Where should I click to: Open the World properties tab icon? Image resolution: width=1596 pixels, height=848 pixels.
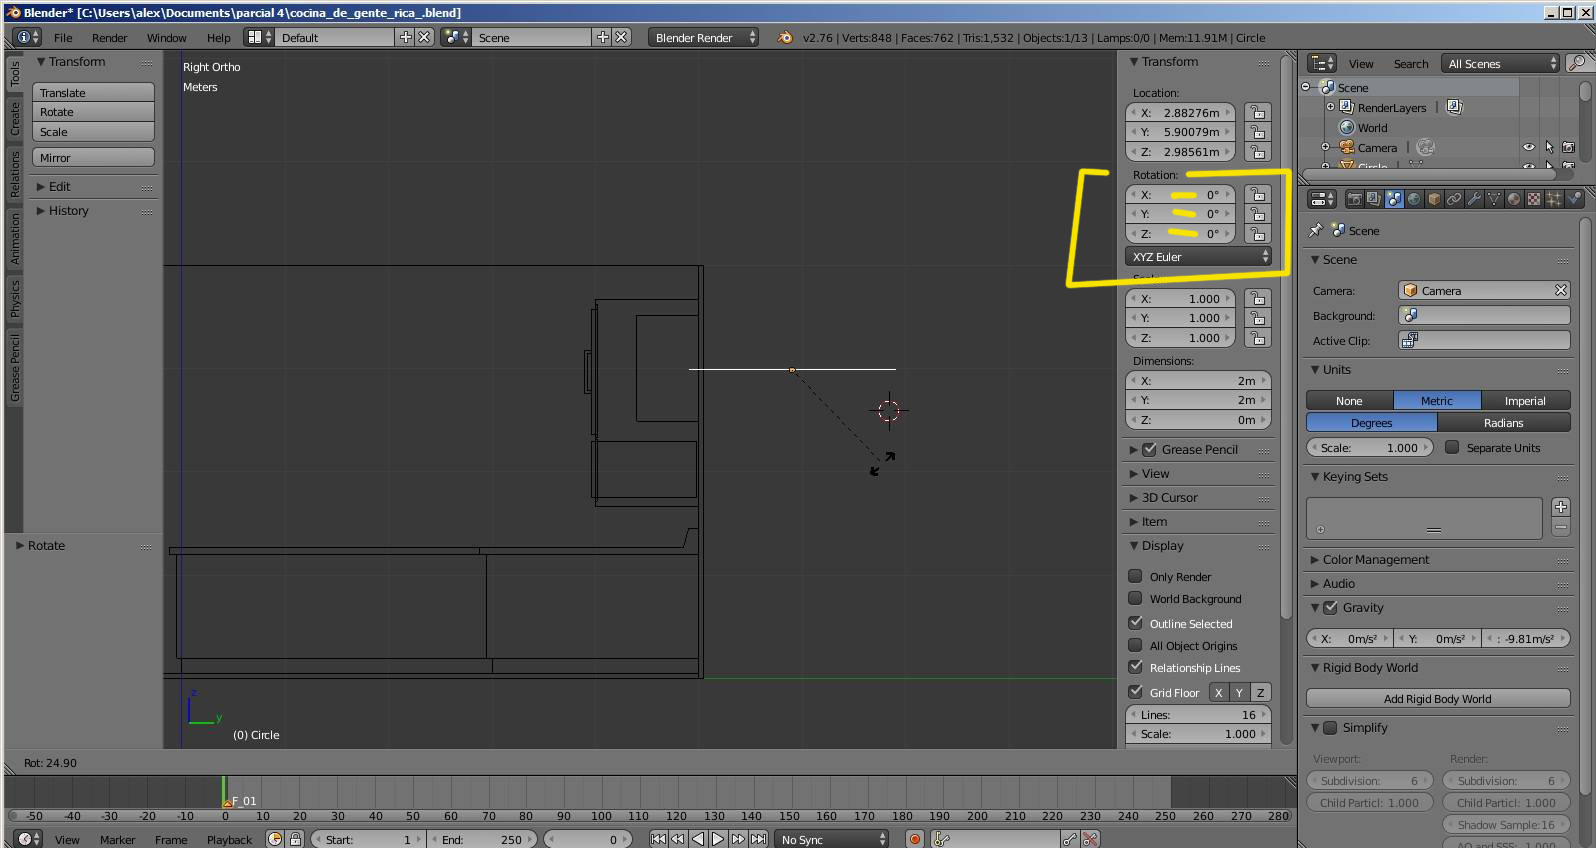click(1414, 199)
